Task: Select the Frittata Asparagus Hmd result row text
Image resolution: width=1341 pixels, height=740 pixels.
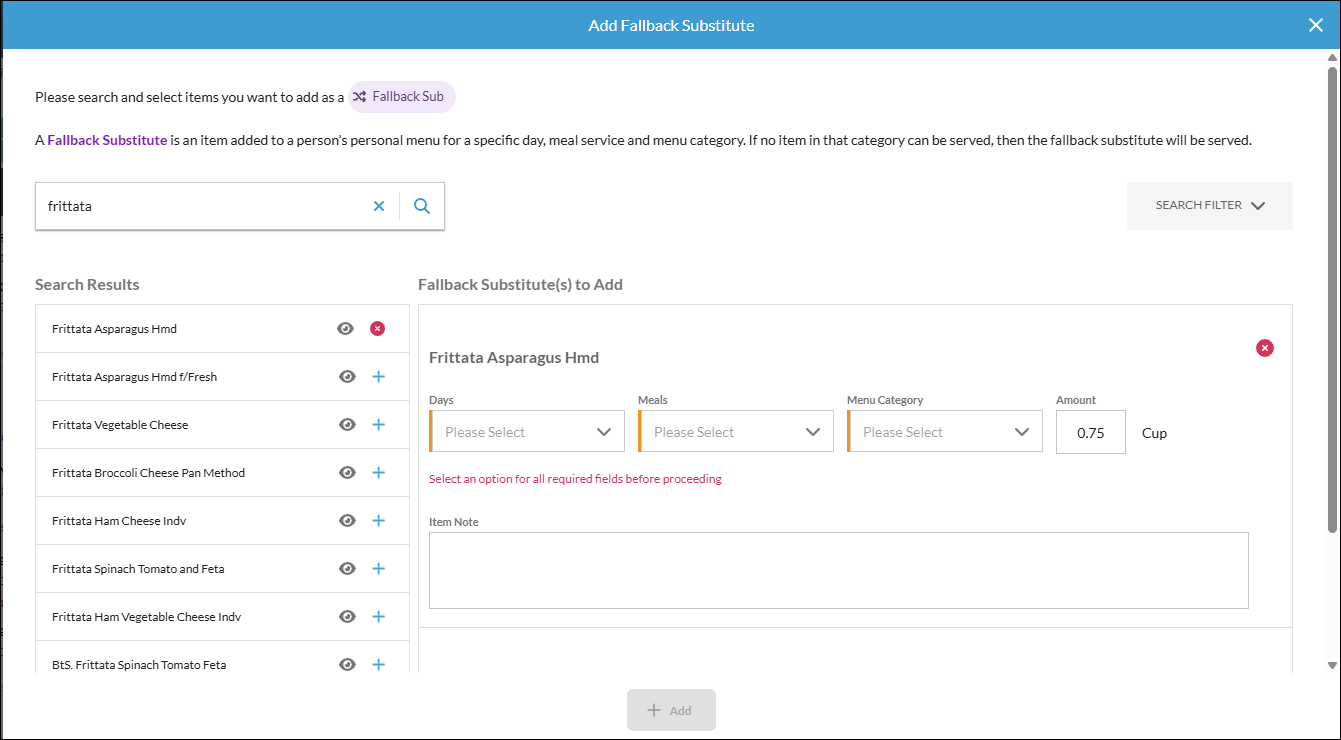Action: click(x=114, y=329)
